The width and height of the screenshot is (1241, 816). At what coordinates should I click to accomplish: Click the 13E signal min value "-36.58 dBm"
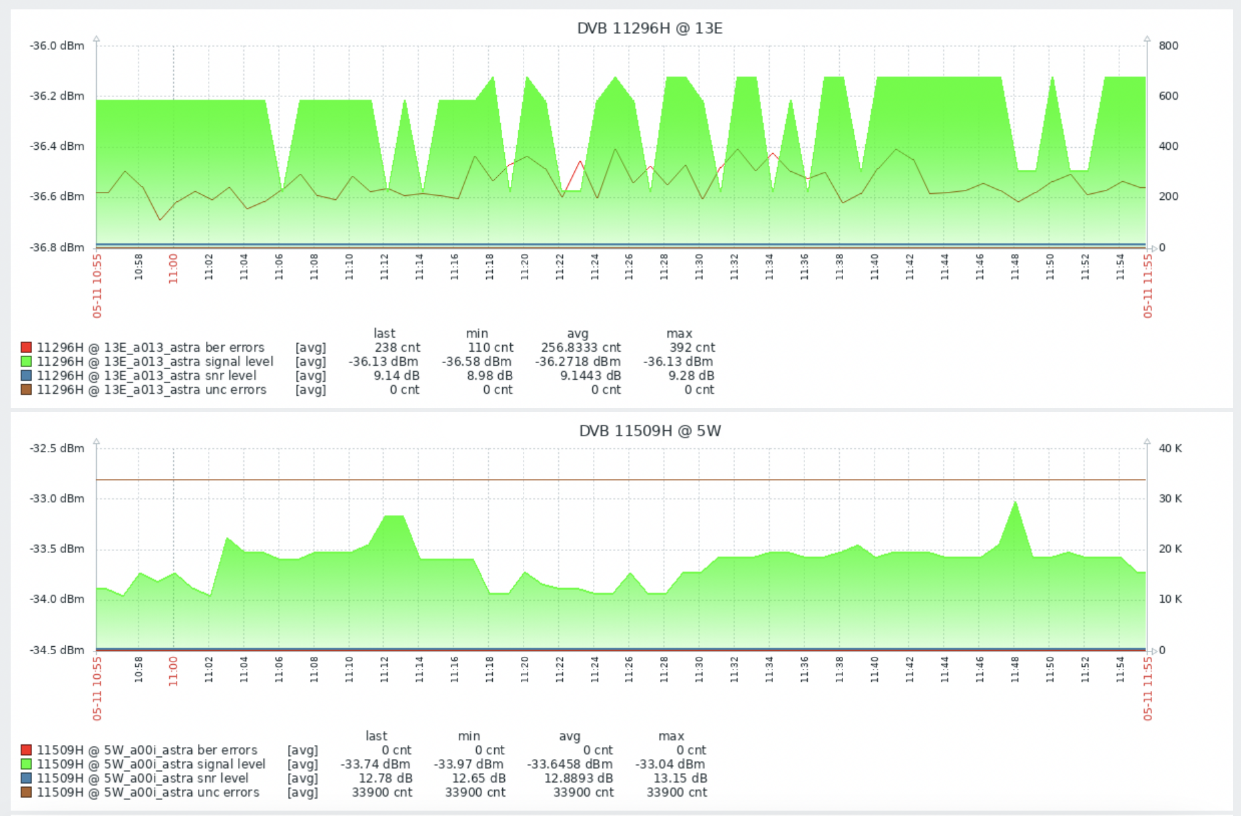pos(476,361)
